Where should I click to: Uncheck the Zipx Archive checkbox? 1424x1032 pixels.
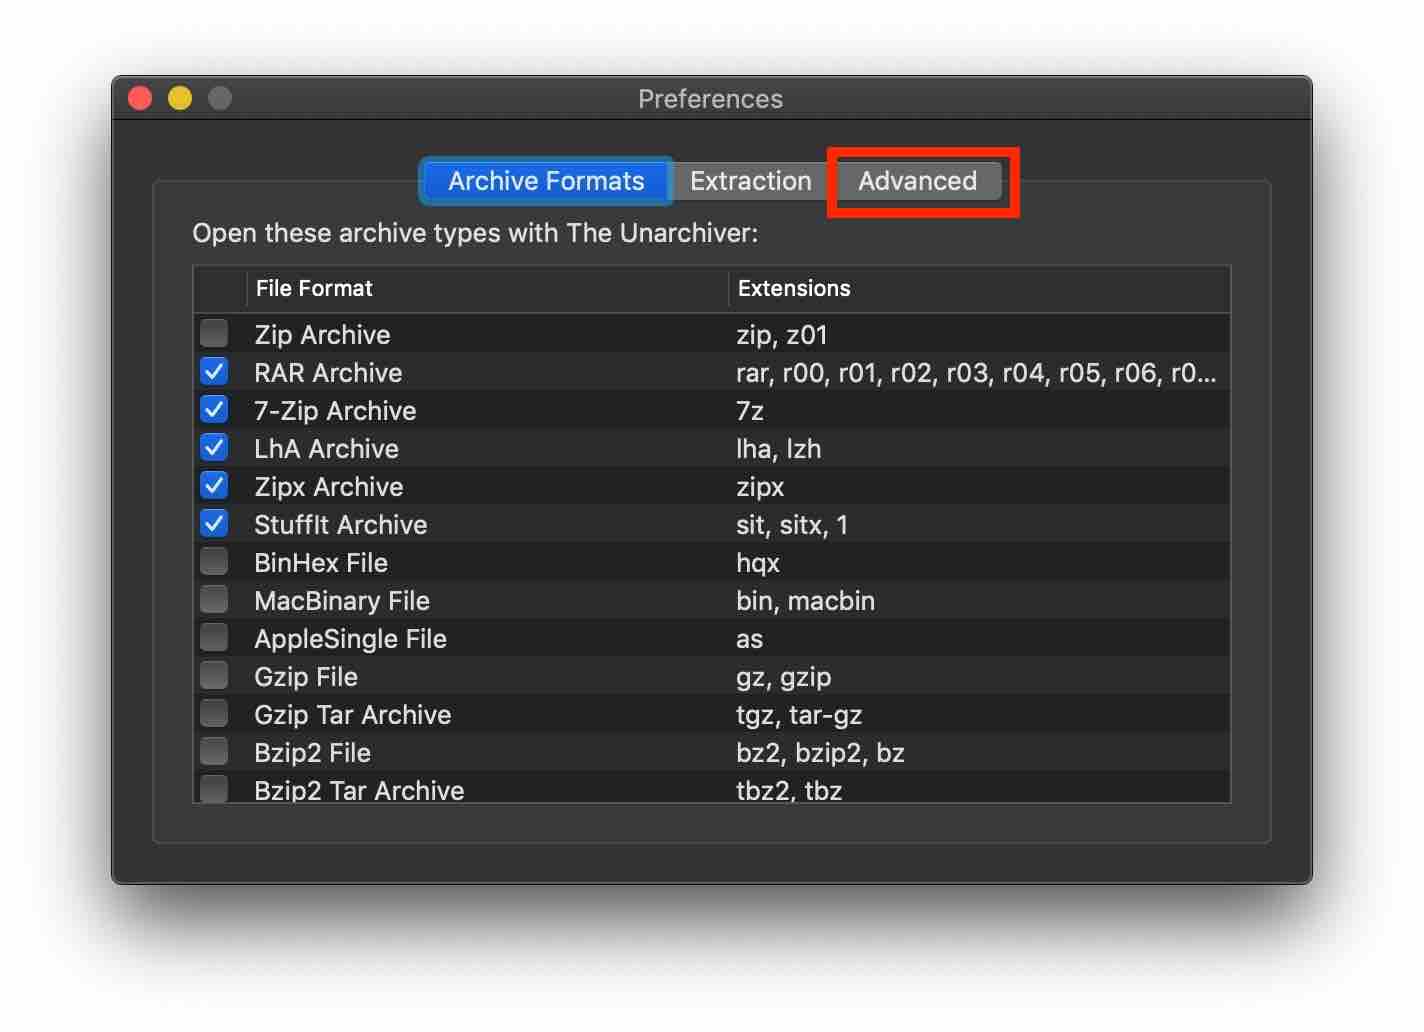[214, 485]
